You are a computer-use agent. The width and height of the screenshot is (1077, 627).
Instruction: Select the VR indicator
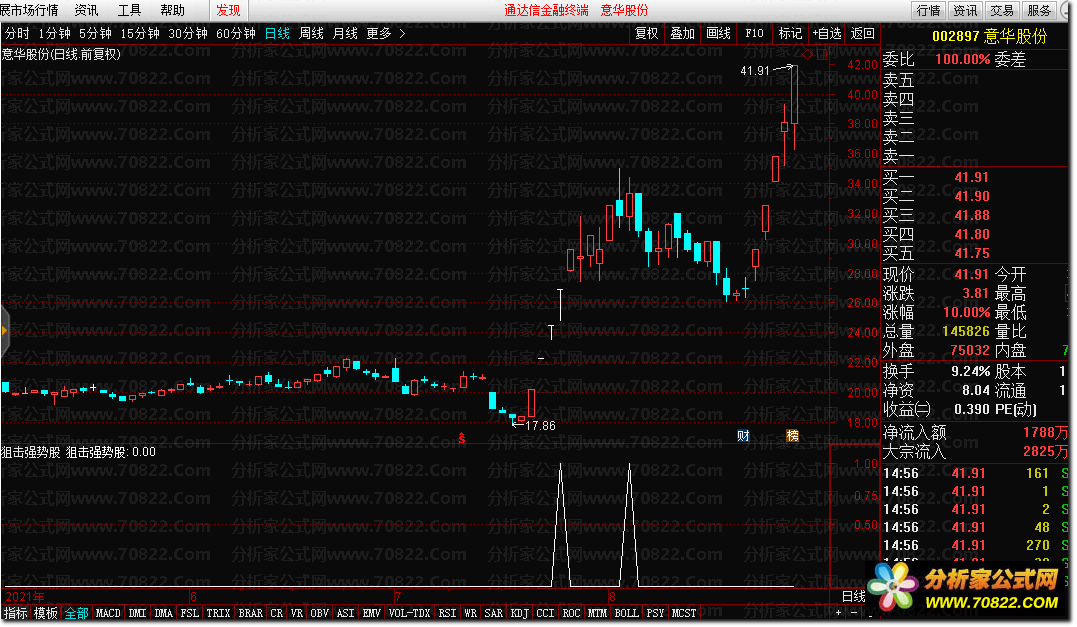[297, 613]
